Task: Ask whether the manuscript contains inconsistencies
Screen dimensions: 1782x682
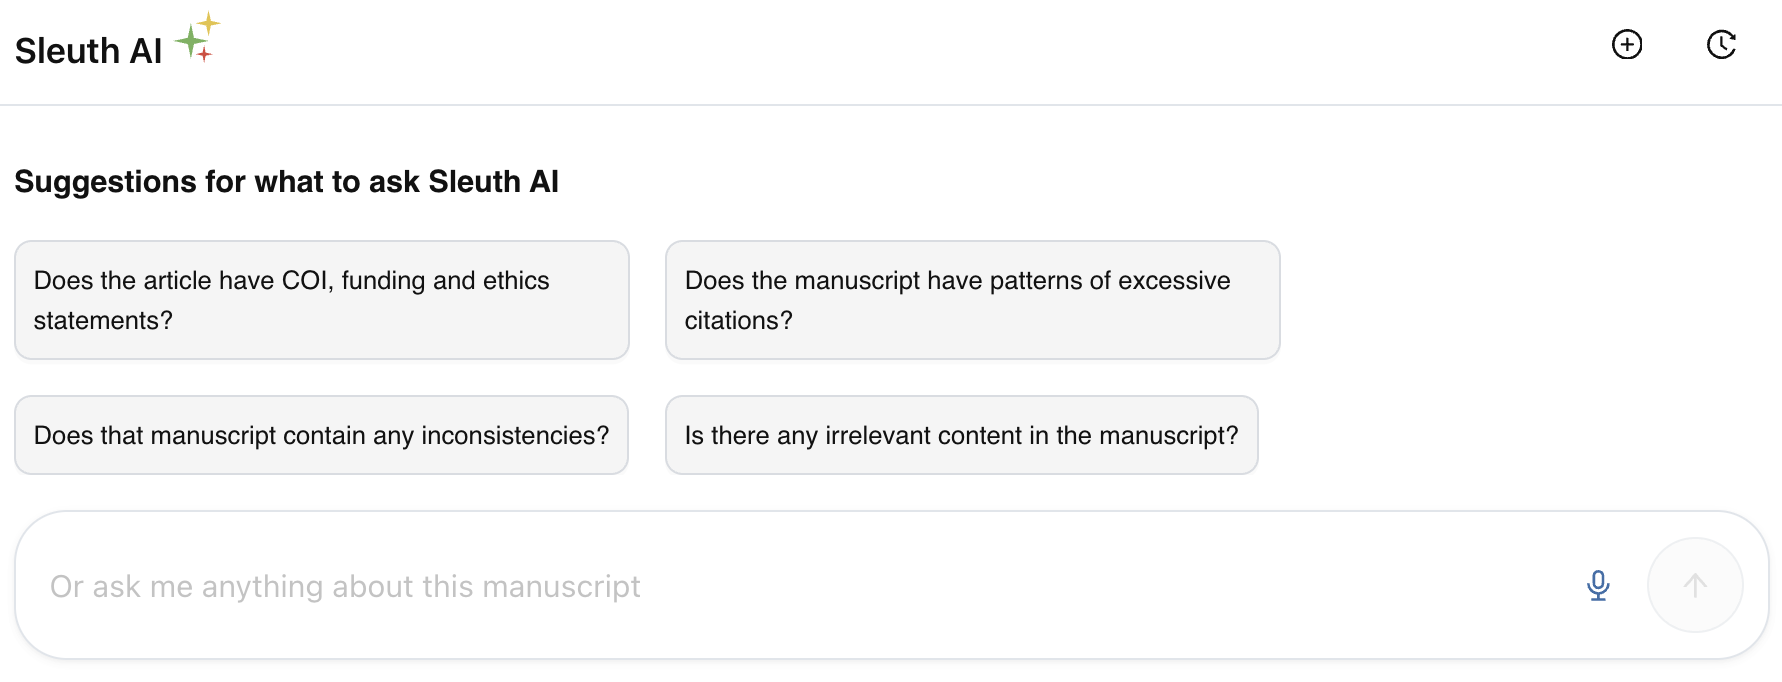Action: [x=321, y=435]
